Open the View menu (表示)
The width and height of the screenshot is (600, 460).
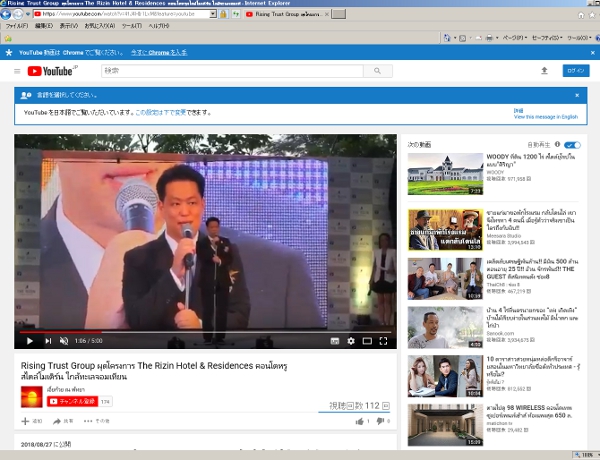pyautogui.click(x=68, y=26)
